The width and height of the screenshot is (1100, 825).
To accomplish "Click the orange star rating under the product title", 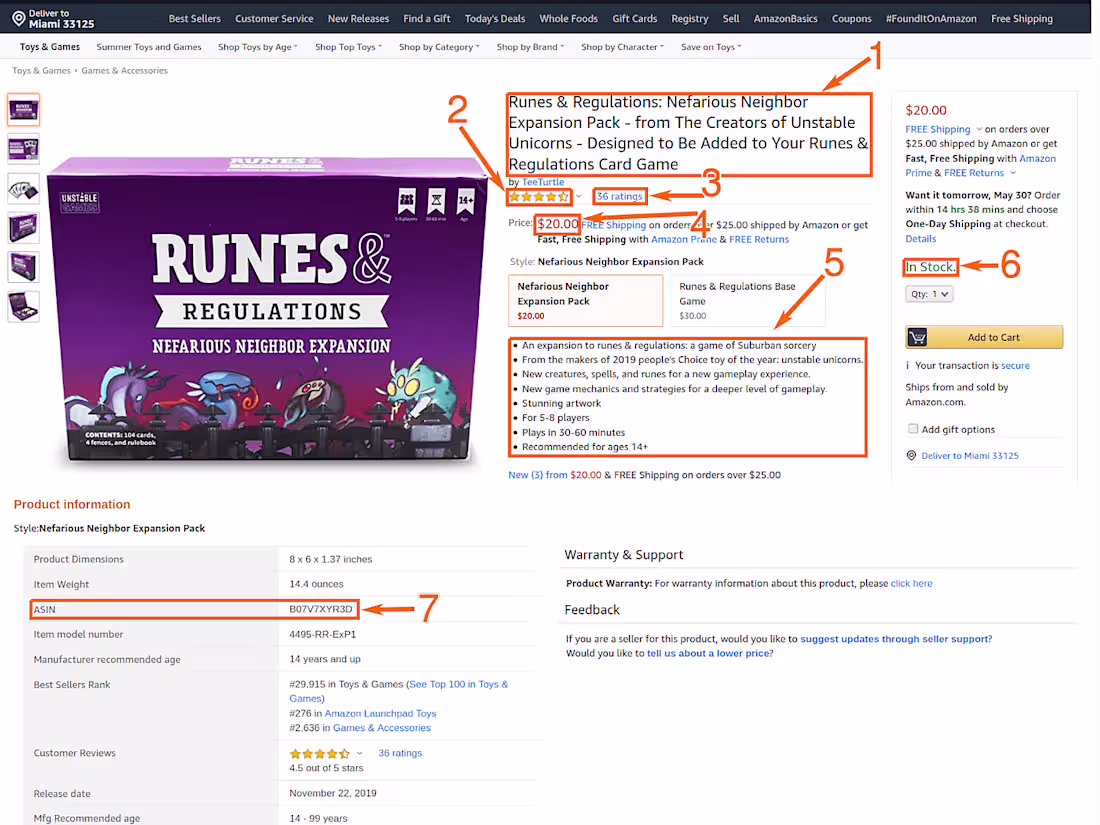I will pos(539,196).
